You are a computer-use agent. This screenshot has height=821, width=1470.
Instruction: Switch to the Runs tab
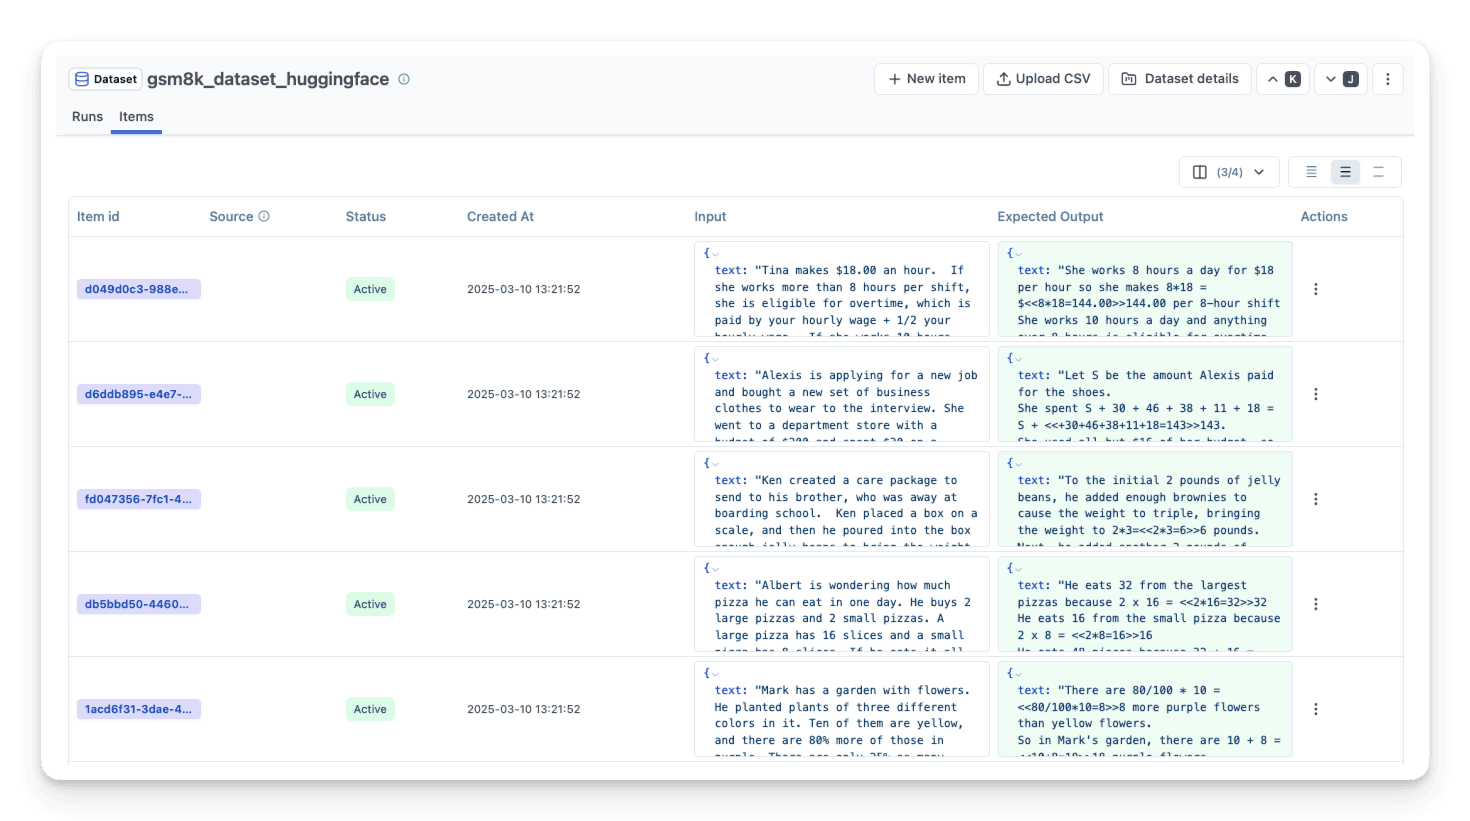tap(87, 117)
